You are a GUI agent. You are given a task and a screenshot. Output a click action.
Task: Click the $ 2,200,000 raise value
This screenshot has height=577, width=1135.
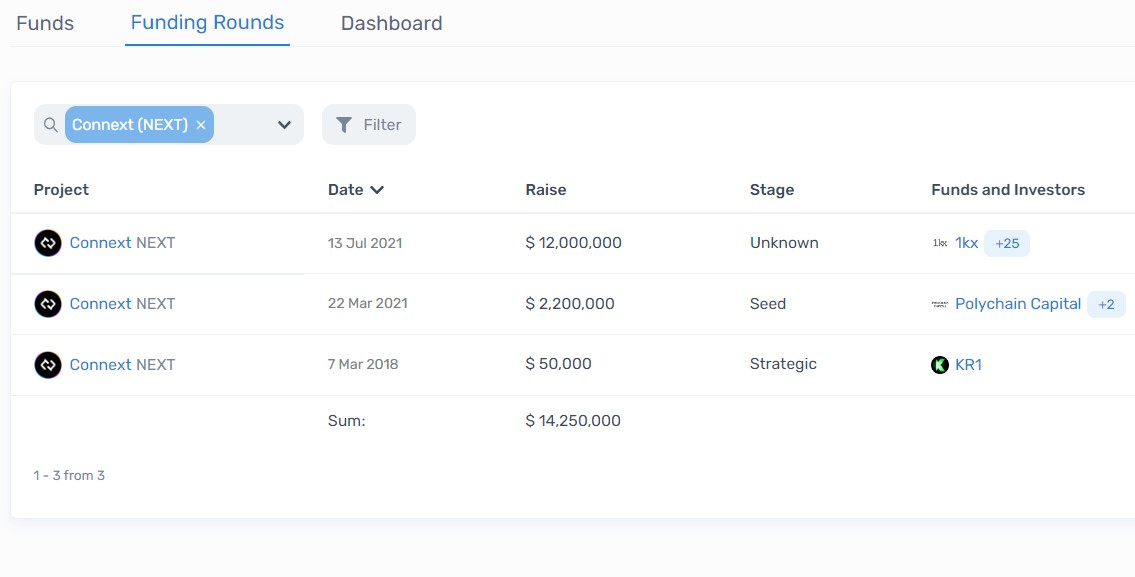pos(570,303)
